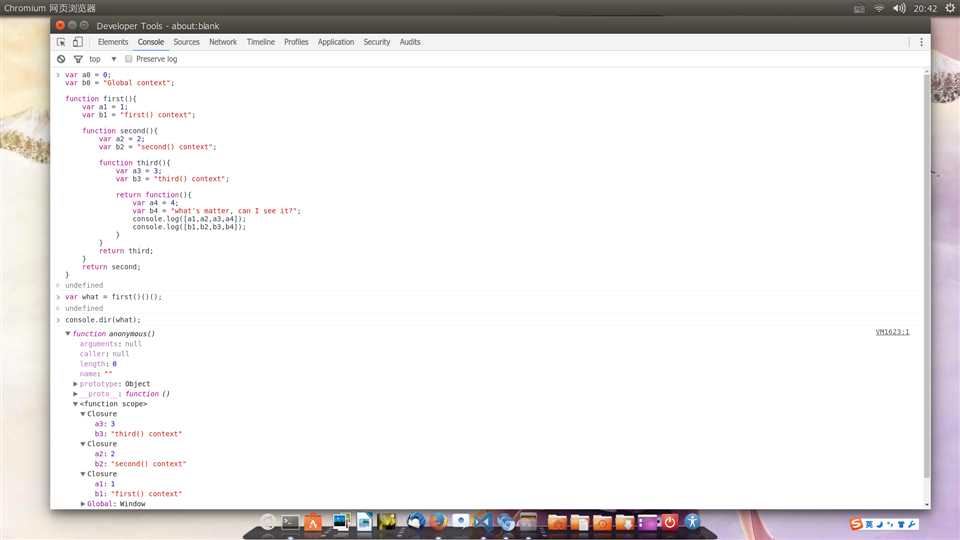This screenshot has width=960, height=540.
Task: Collapse the <function scope> section
Action: click(x=75, y=404)
